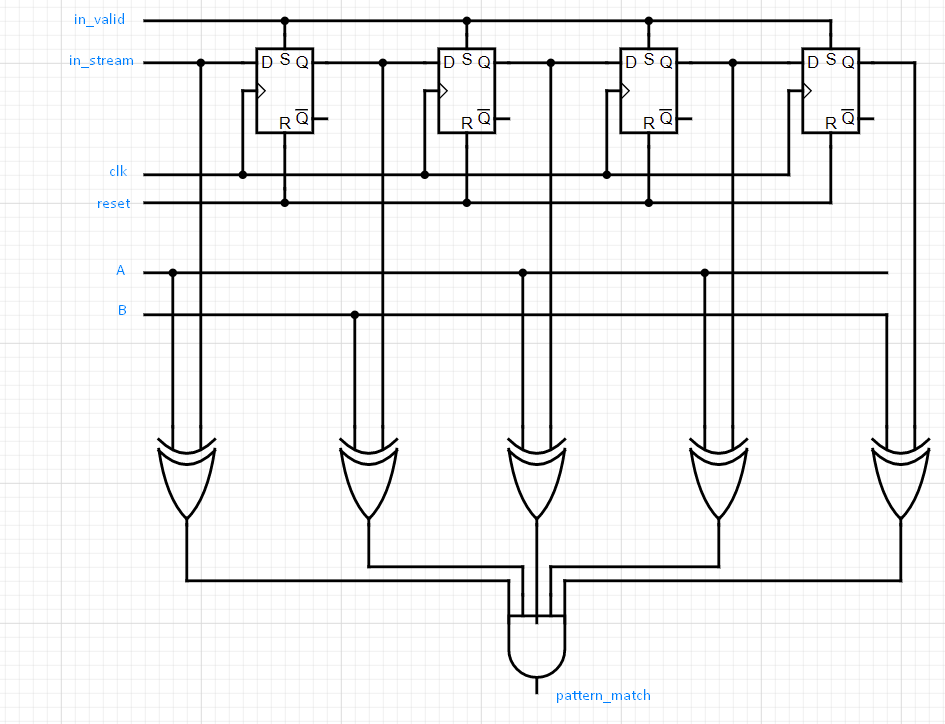The width and height of the screenshot is (945, 724).
Task: Select the rightmost D flip-flop
Action: point(830,90)
